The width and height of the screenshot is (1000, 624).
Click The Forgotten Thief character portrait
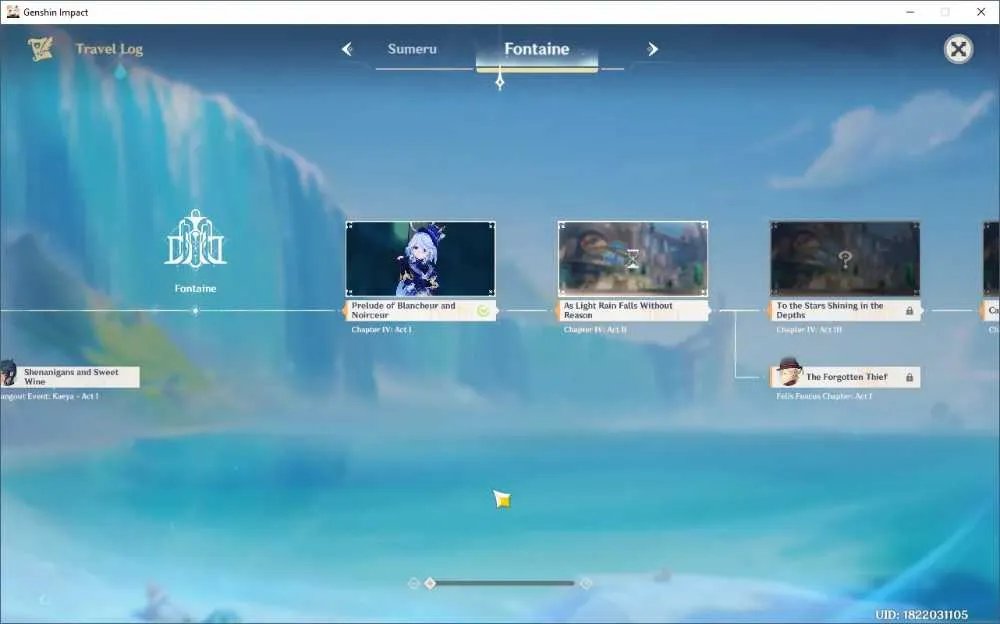point(790,372)
